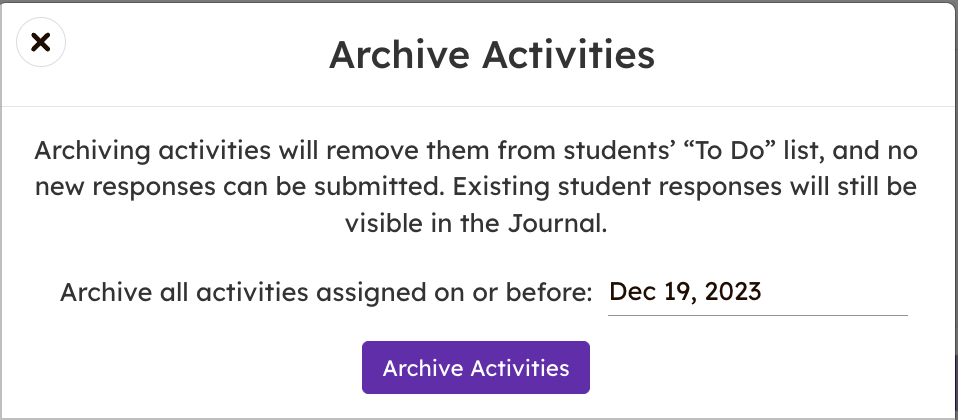Image resolution: width=958 pixels, height=420 pixels.
Task: Click the "Archive Activities" dialog heading
Action: point(492,55)
